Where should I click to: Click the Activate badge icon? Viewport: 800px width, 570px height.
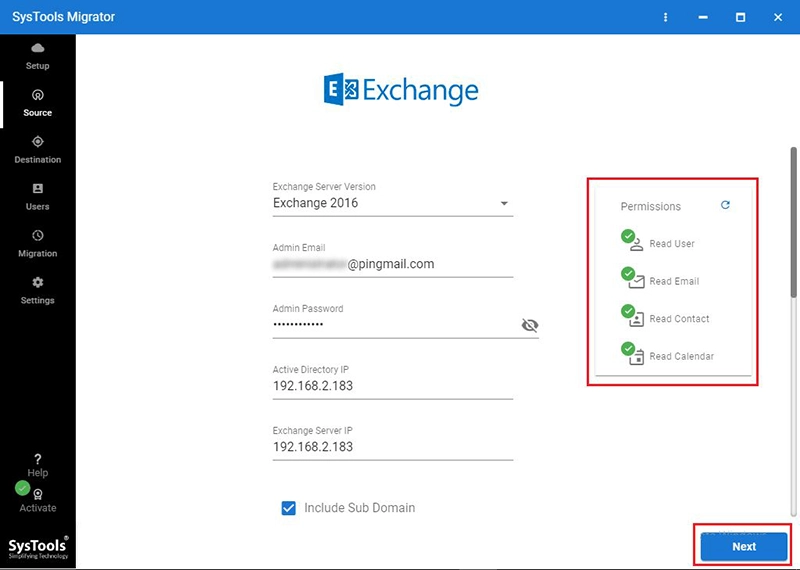click(x=38, y=494)
